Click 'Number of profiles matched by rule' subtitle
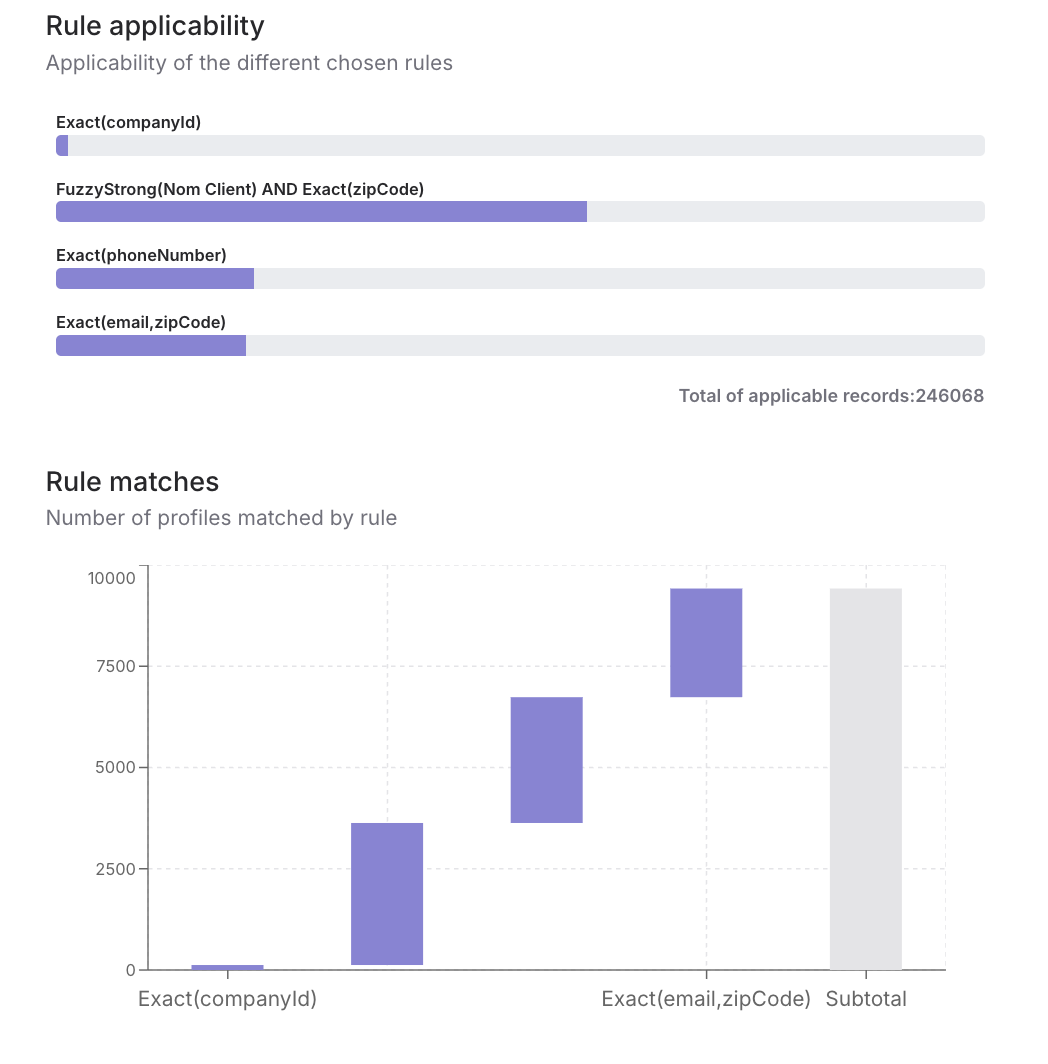Viewport: 1048px width, 1064px height. click(221, 518)
